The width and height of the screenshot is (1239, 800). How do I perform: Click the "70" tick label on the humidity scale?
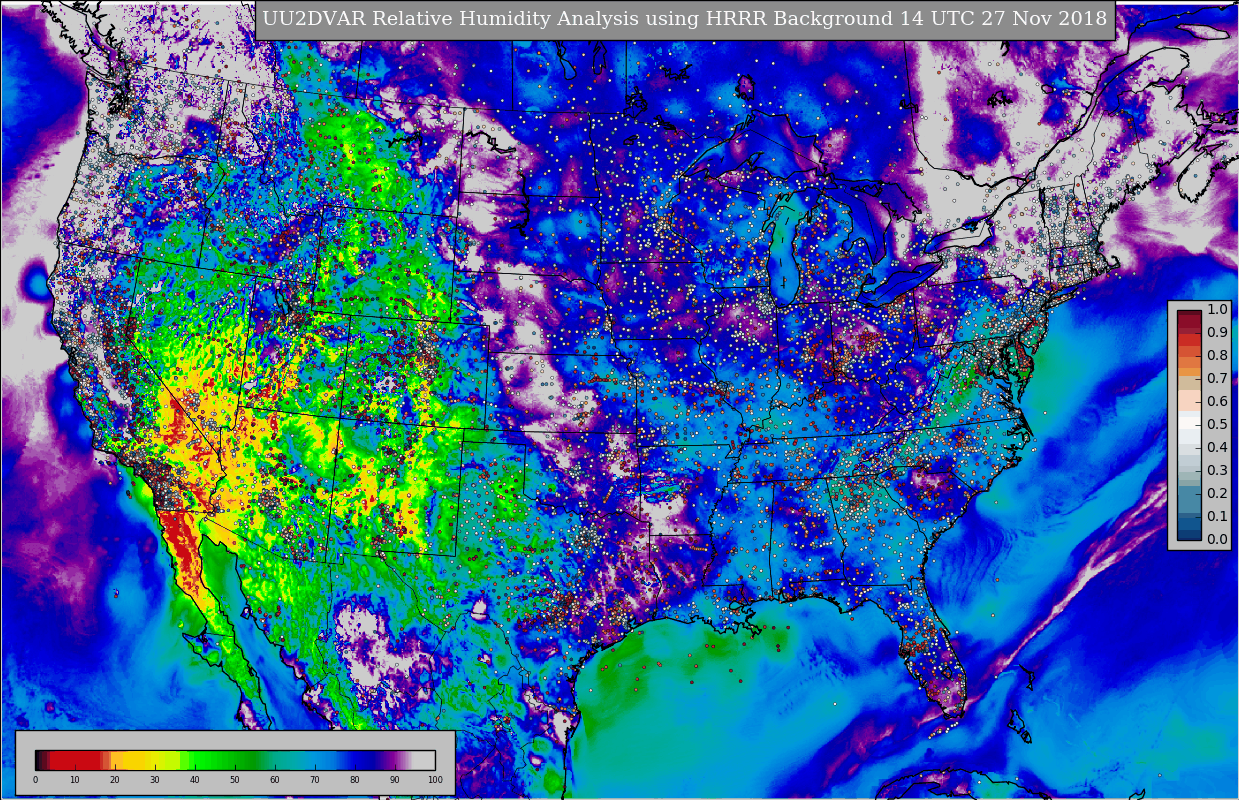tap(315, 780)
